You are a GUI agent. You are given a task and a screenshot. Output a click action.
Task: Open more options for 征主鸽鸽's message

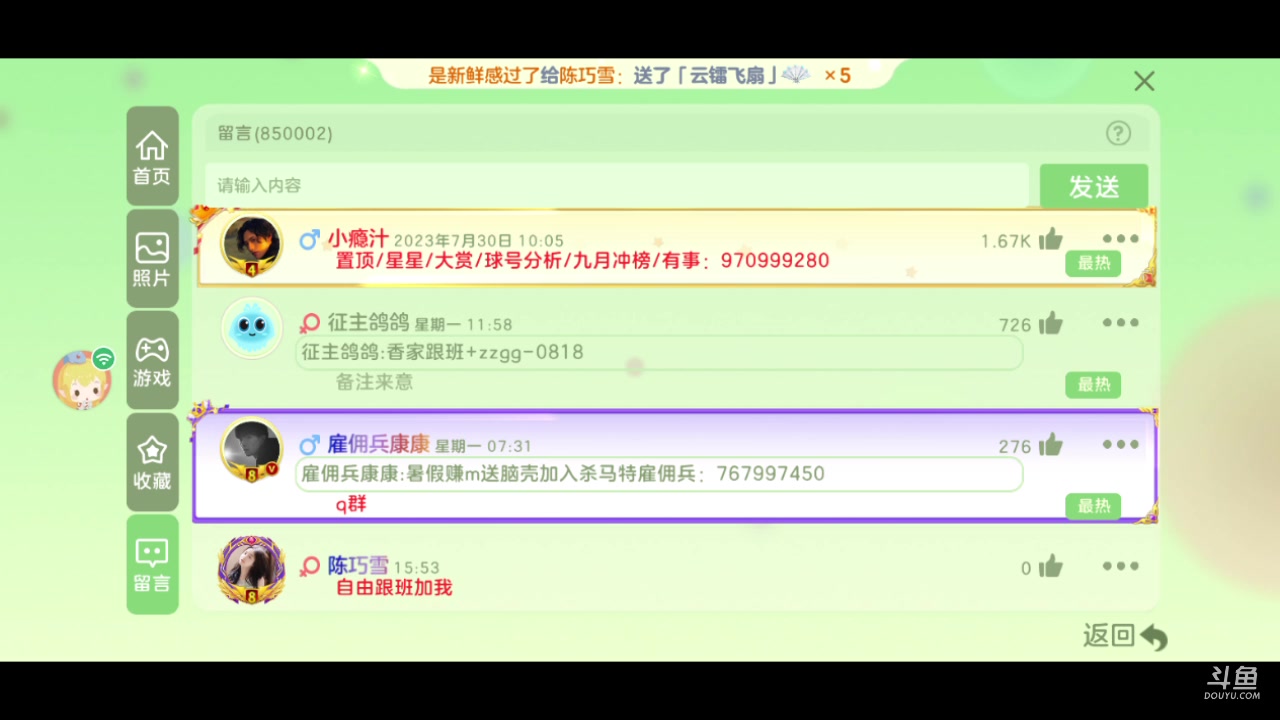click(x=1120, y=322)
